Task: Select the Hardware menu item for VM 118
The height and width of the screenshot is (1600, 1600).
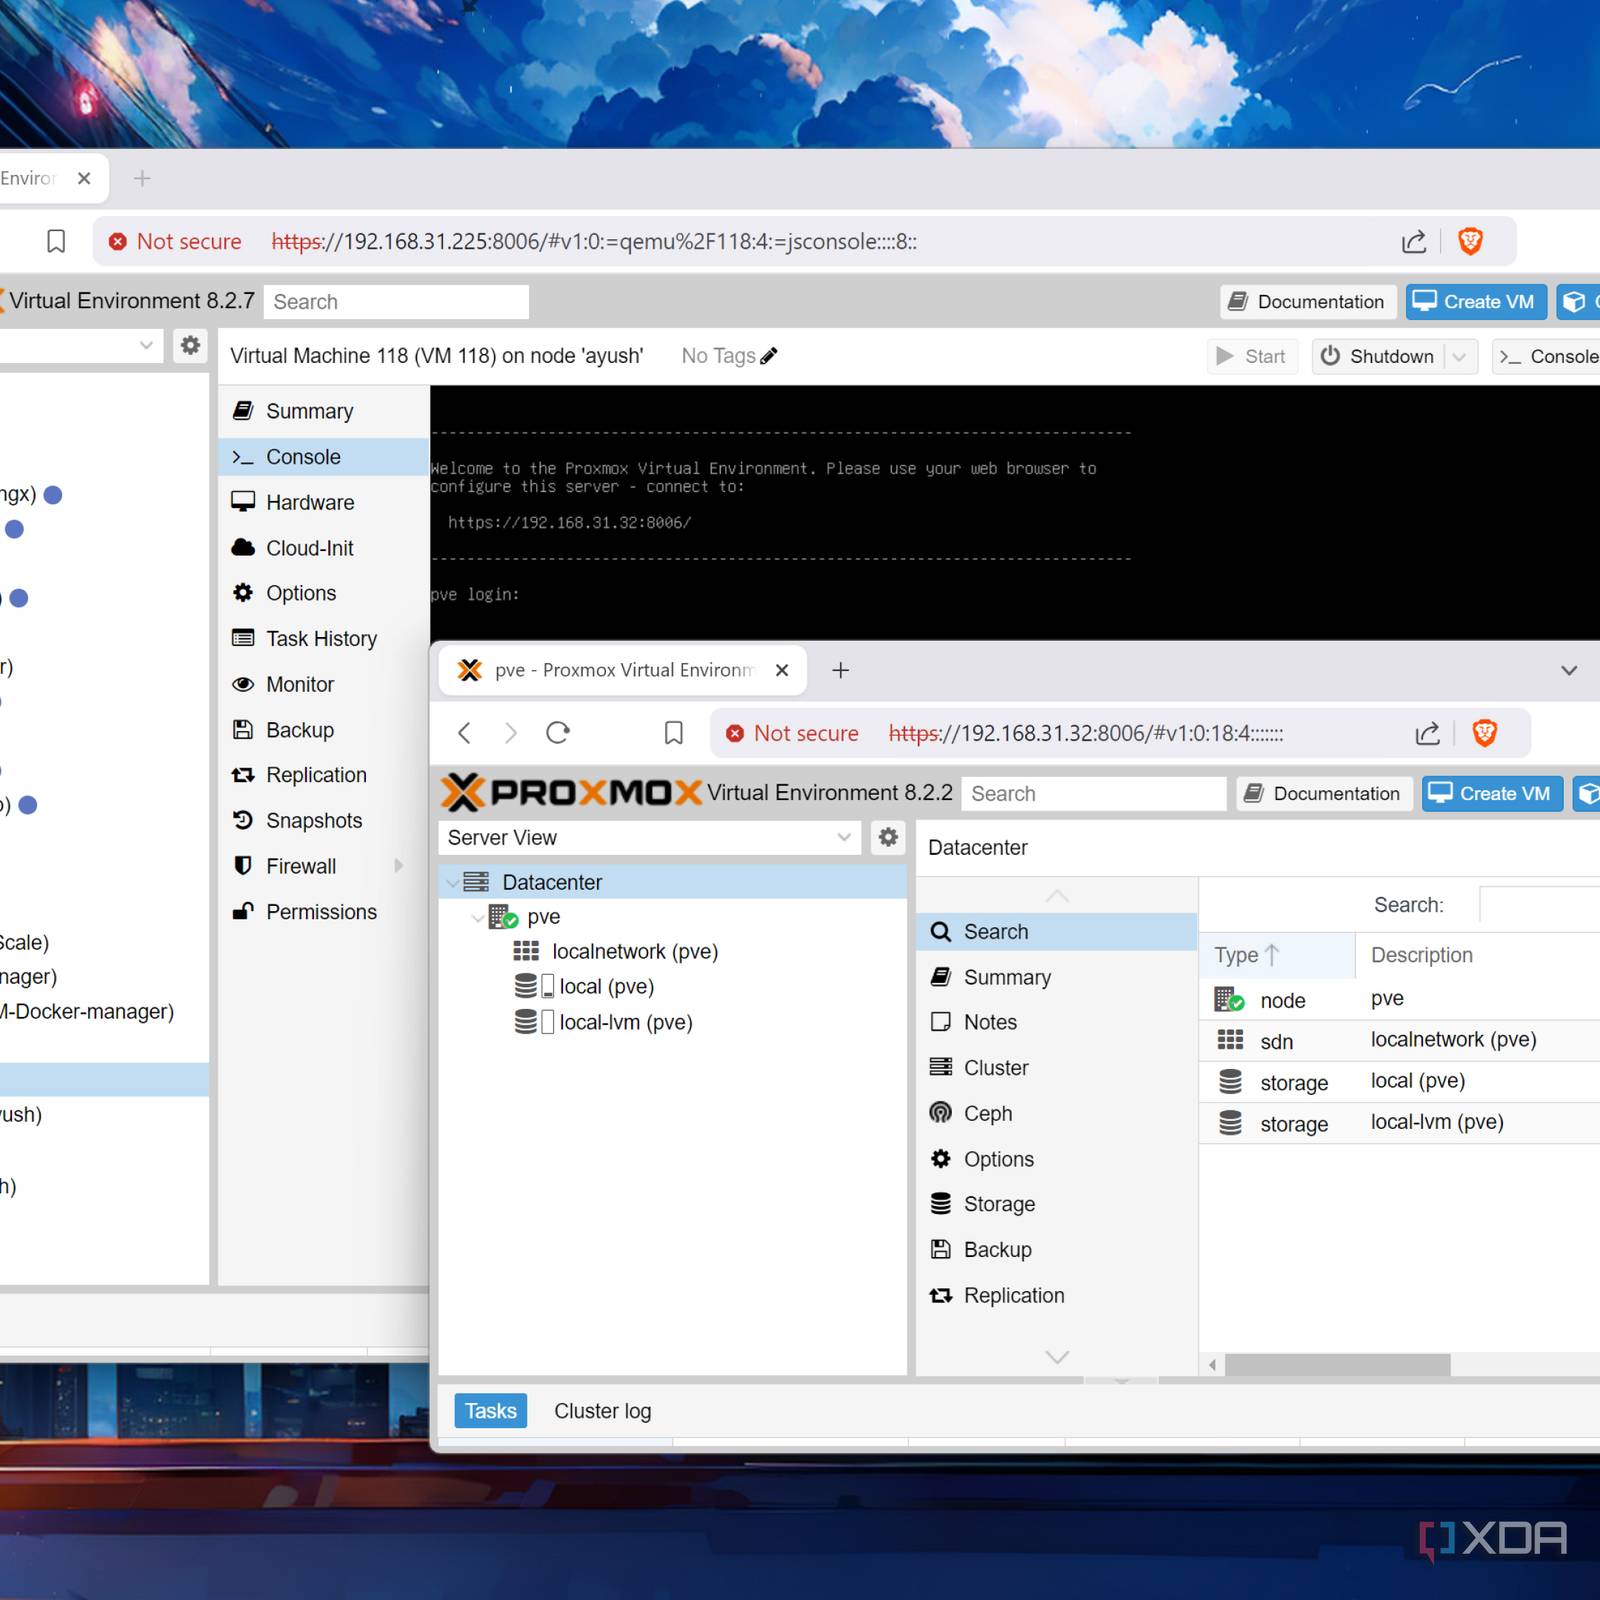Action: [309, 502]
